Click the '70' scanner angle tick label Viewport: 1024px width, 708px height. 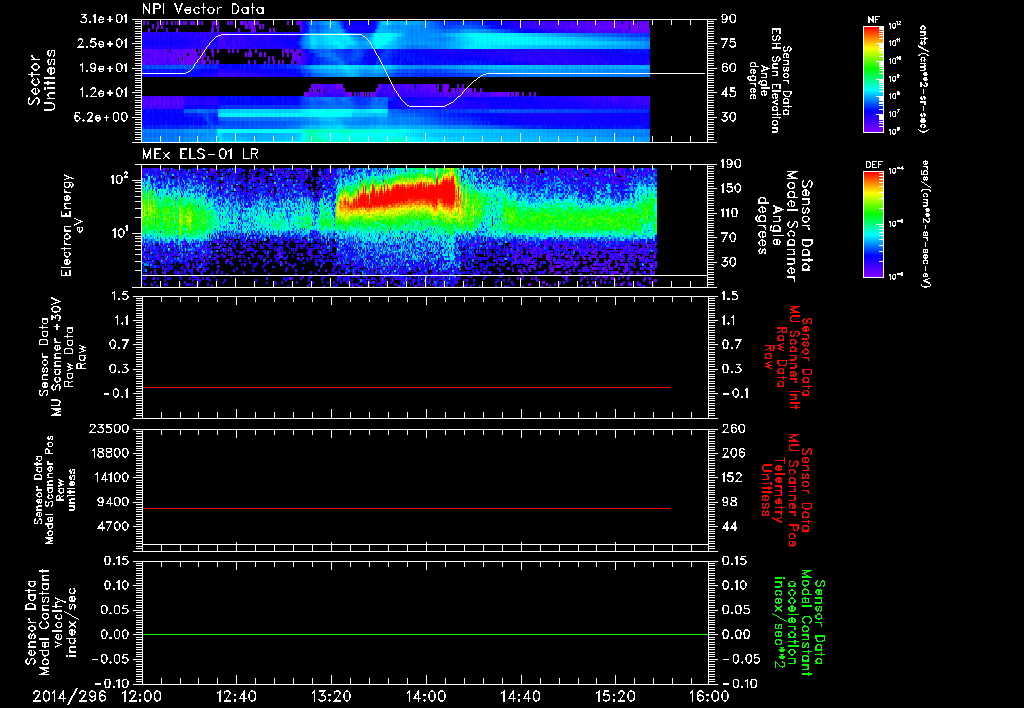[x=728, y=238]
